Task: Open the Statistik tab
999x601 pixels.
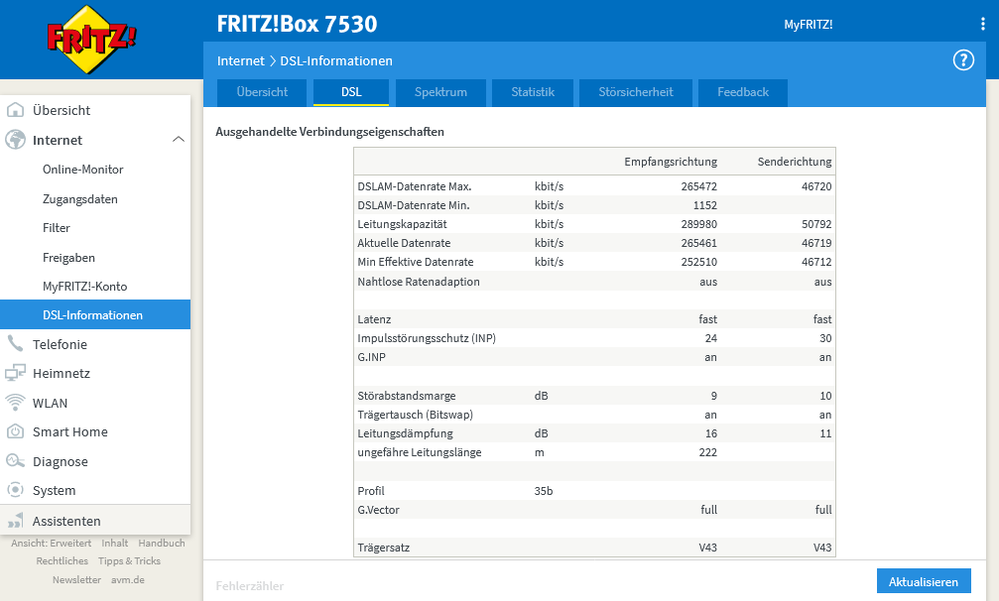Action: tap(532, 92)
